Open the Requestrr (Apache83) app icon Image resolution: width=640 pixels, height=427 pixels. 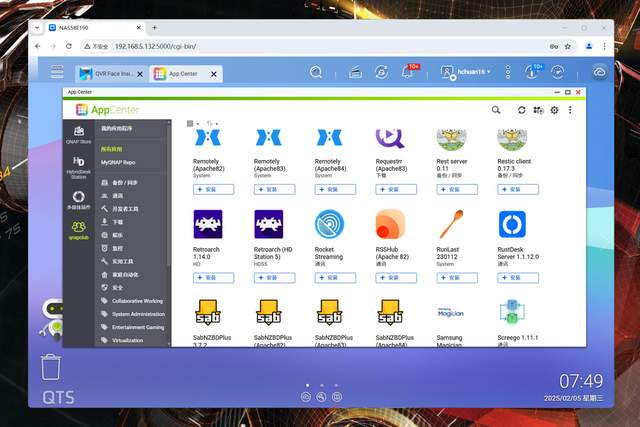[390, 139]
